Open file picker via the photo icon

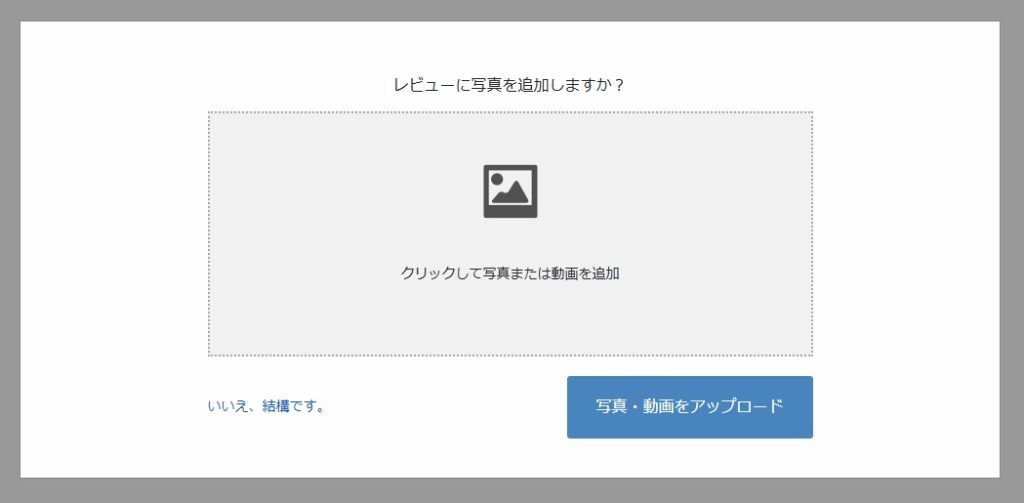[510, 191]
